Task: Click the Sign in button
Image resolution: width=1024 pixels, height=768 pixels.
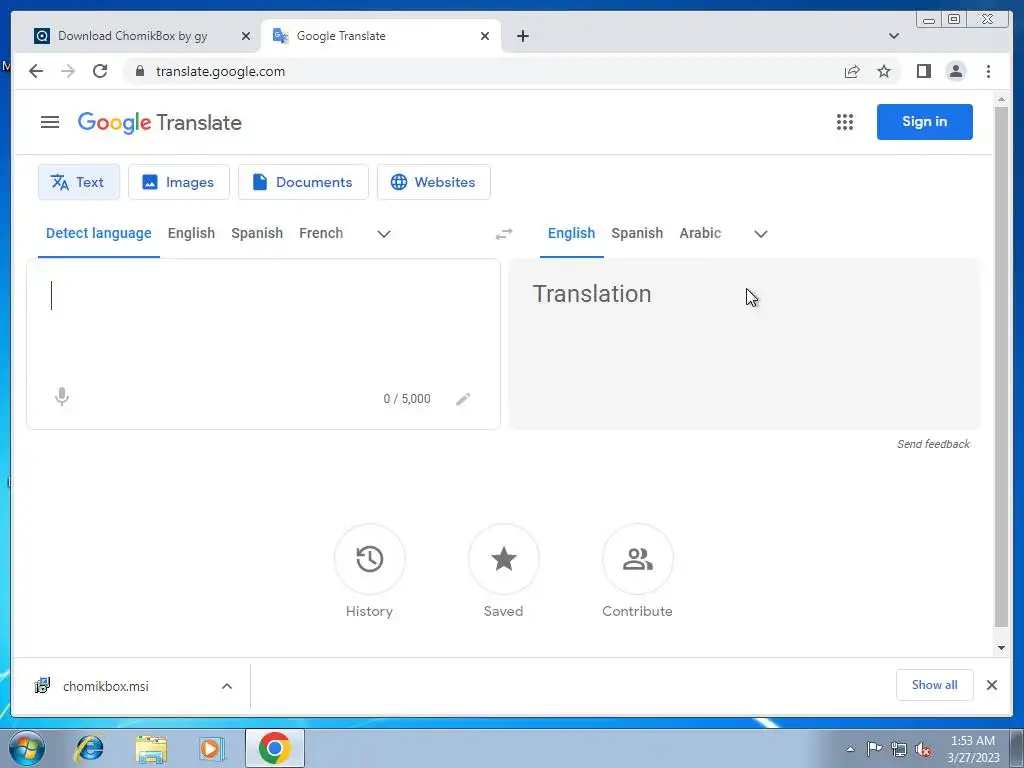Action: click(x=924, y=121)
